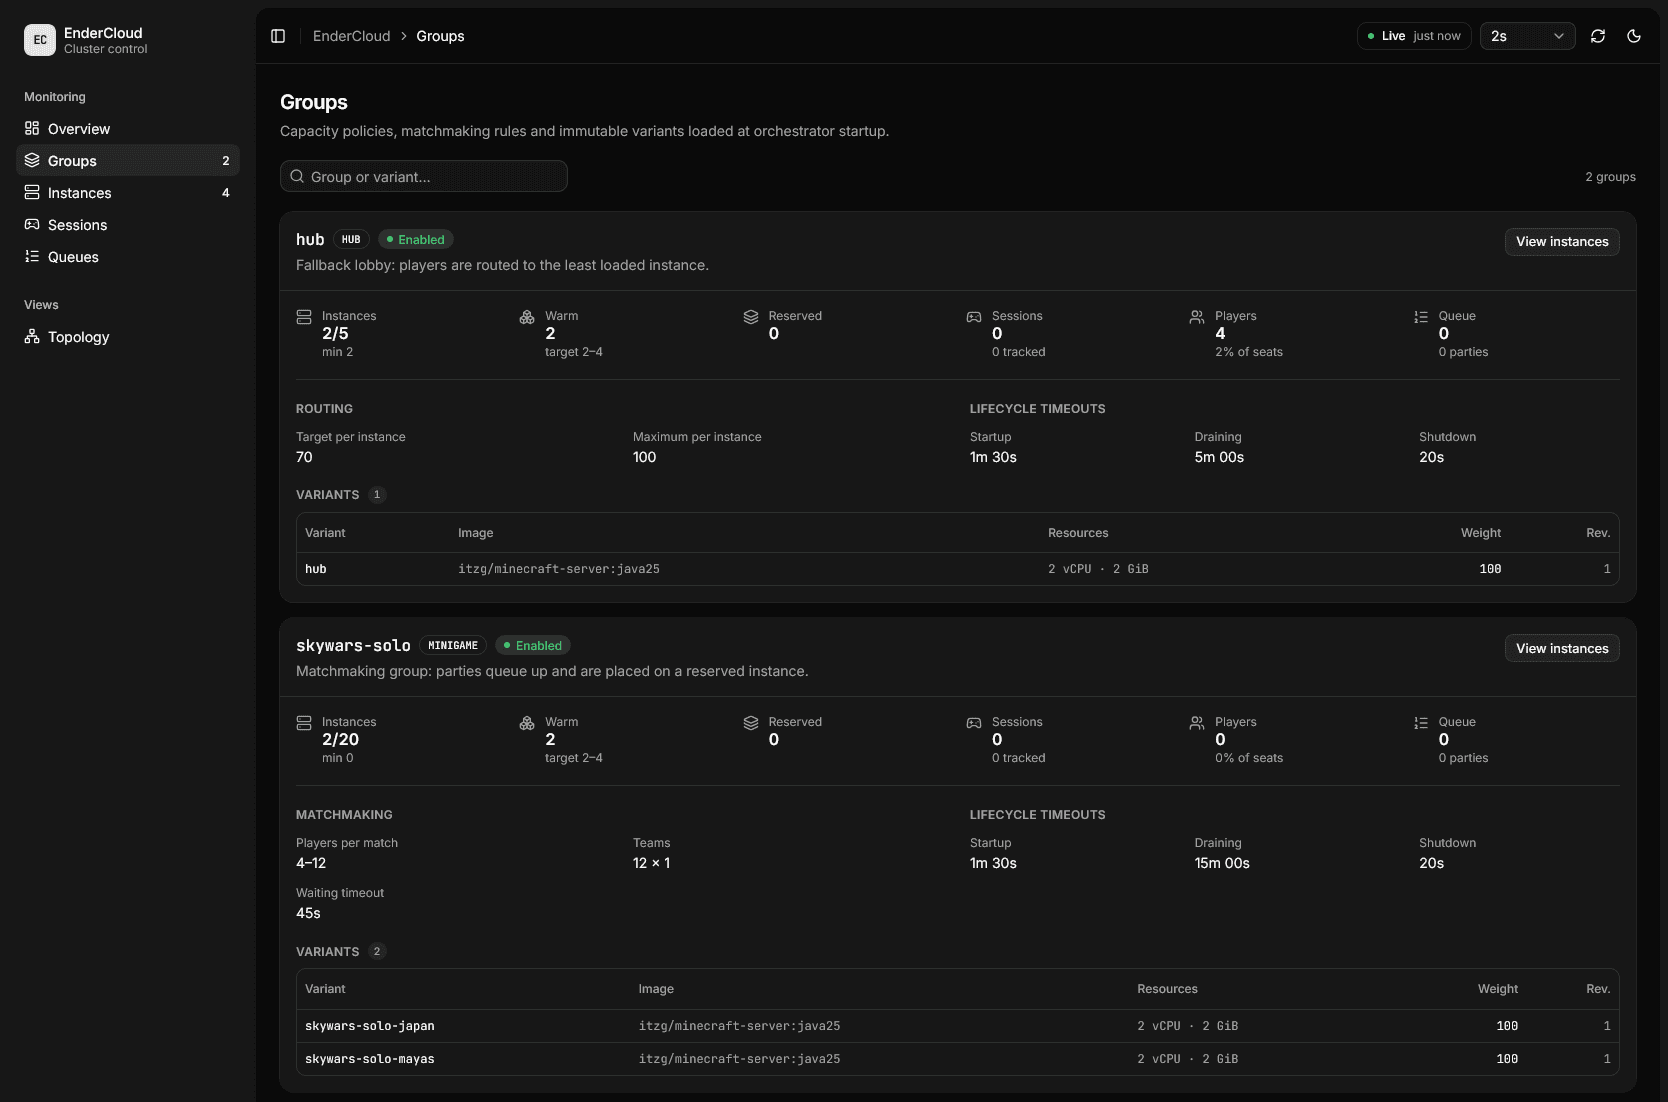Click the skywars-solo group title
Screen dimensions: 1668x1102
pyautogui.click(x=353, y=645)
